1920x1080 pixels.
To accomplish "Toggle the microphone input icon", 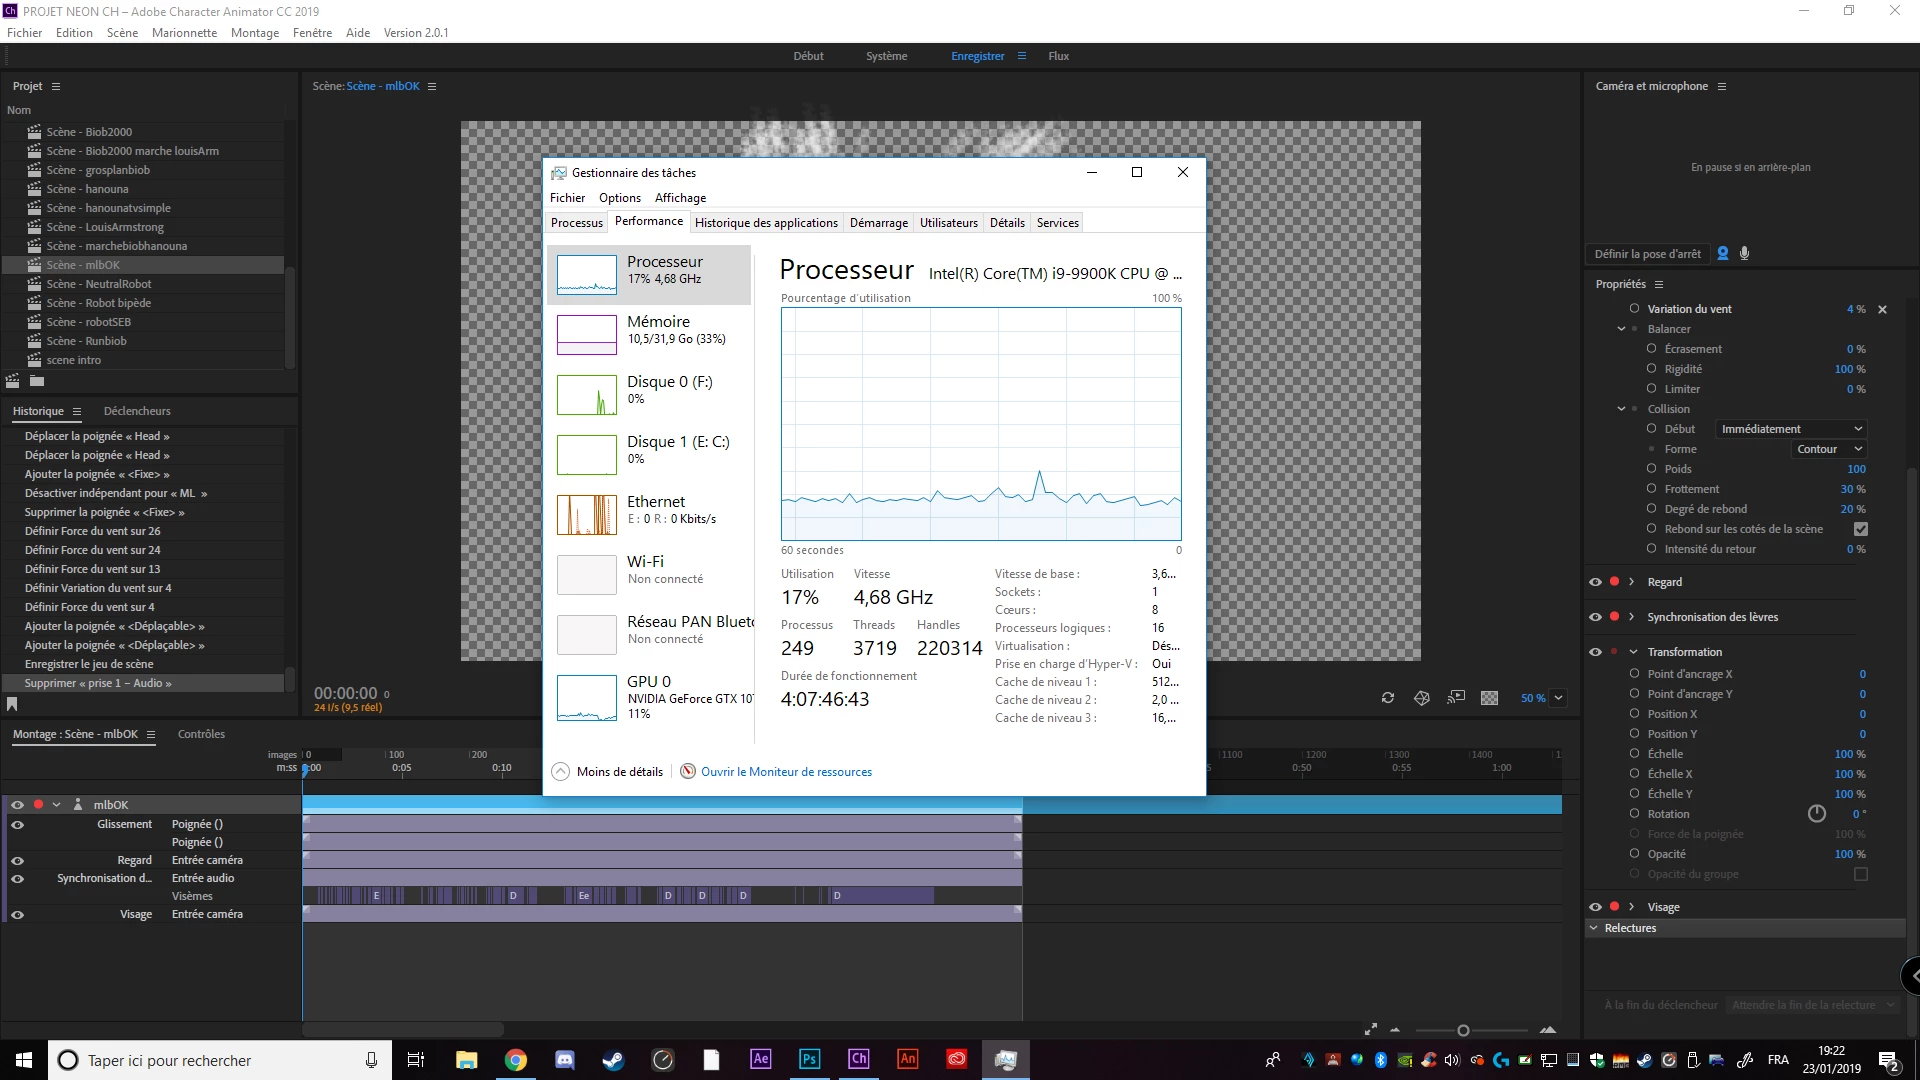I will (1745, 254).
